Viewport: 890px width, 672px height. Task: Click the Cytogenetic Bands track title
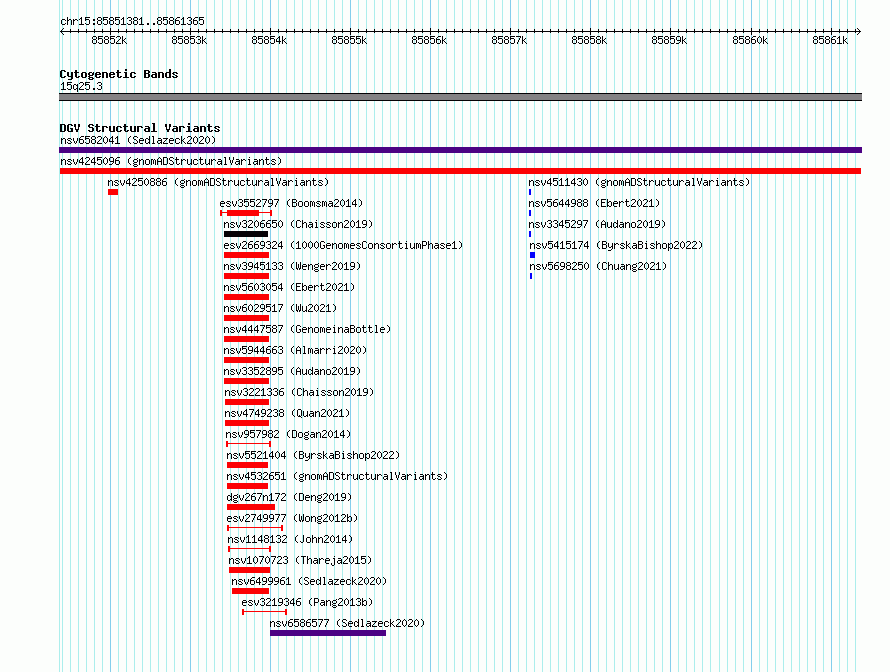point(119,74)
